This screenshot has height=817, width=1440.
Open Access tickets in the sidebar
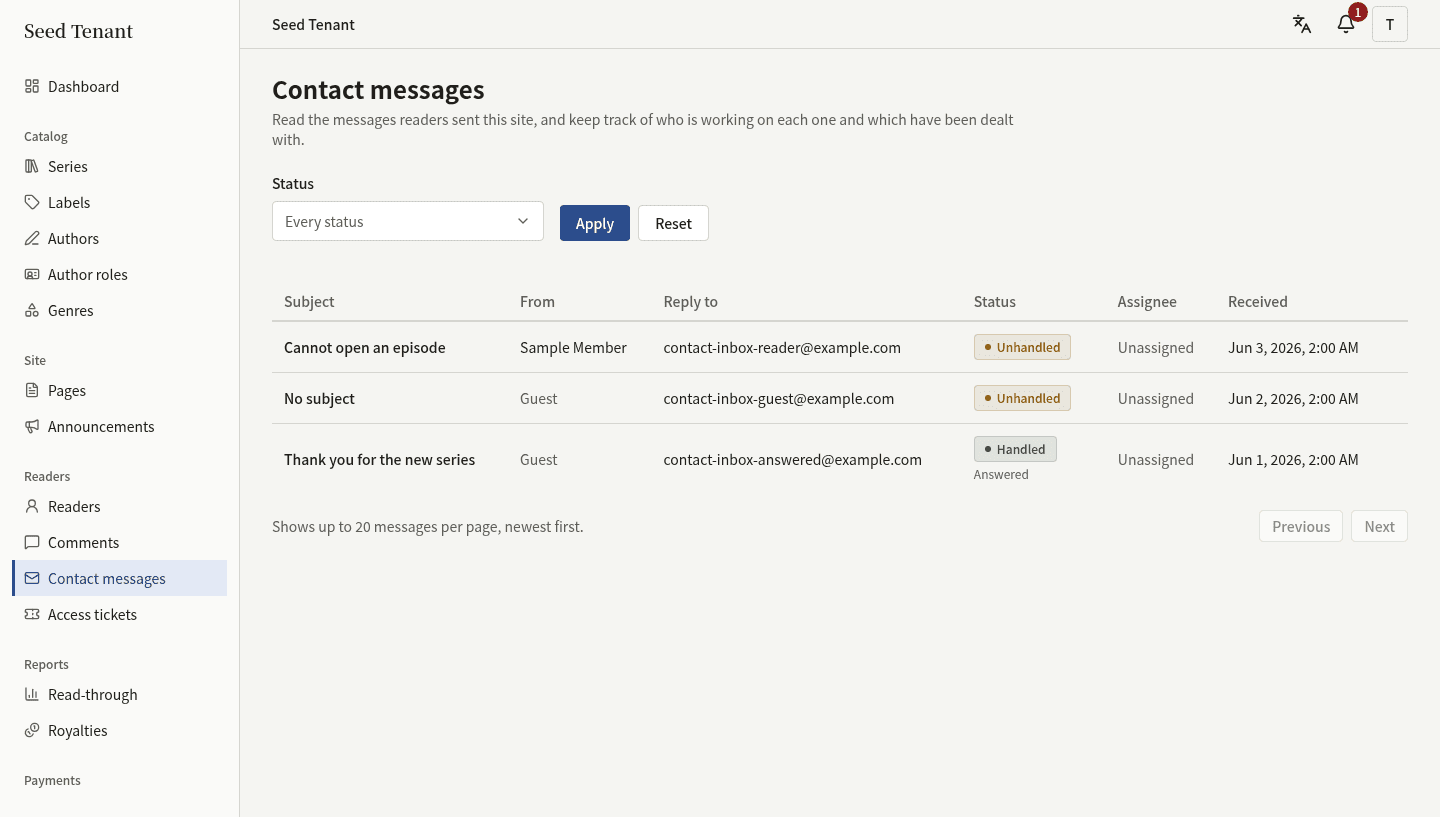pos(120,614)
